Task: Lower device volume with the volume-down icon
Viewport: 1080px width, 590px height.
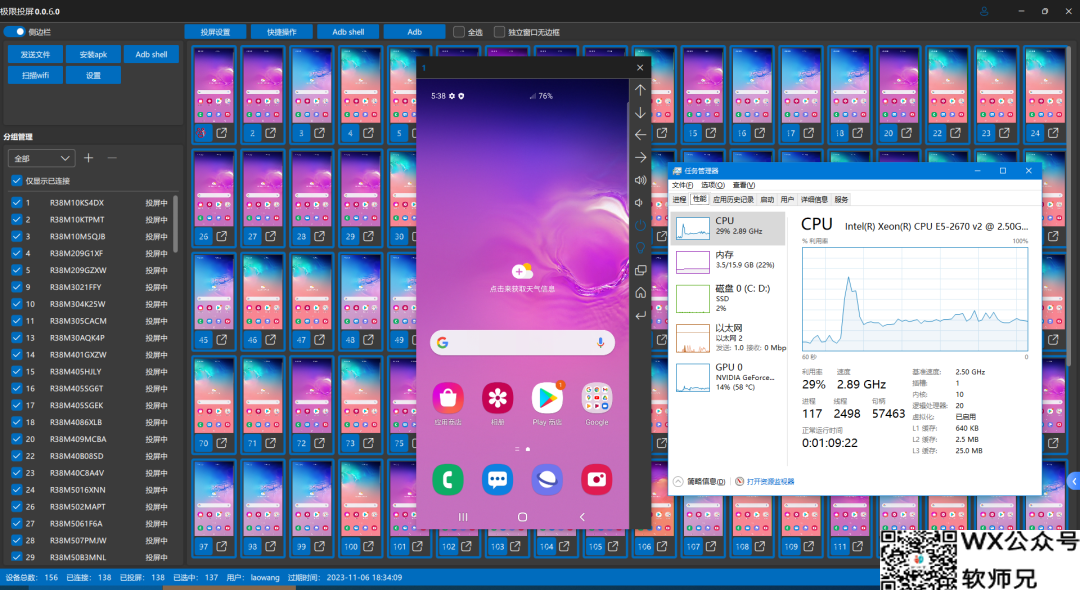Action: click(x=639, y=203)
